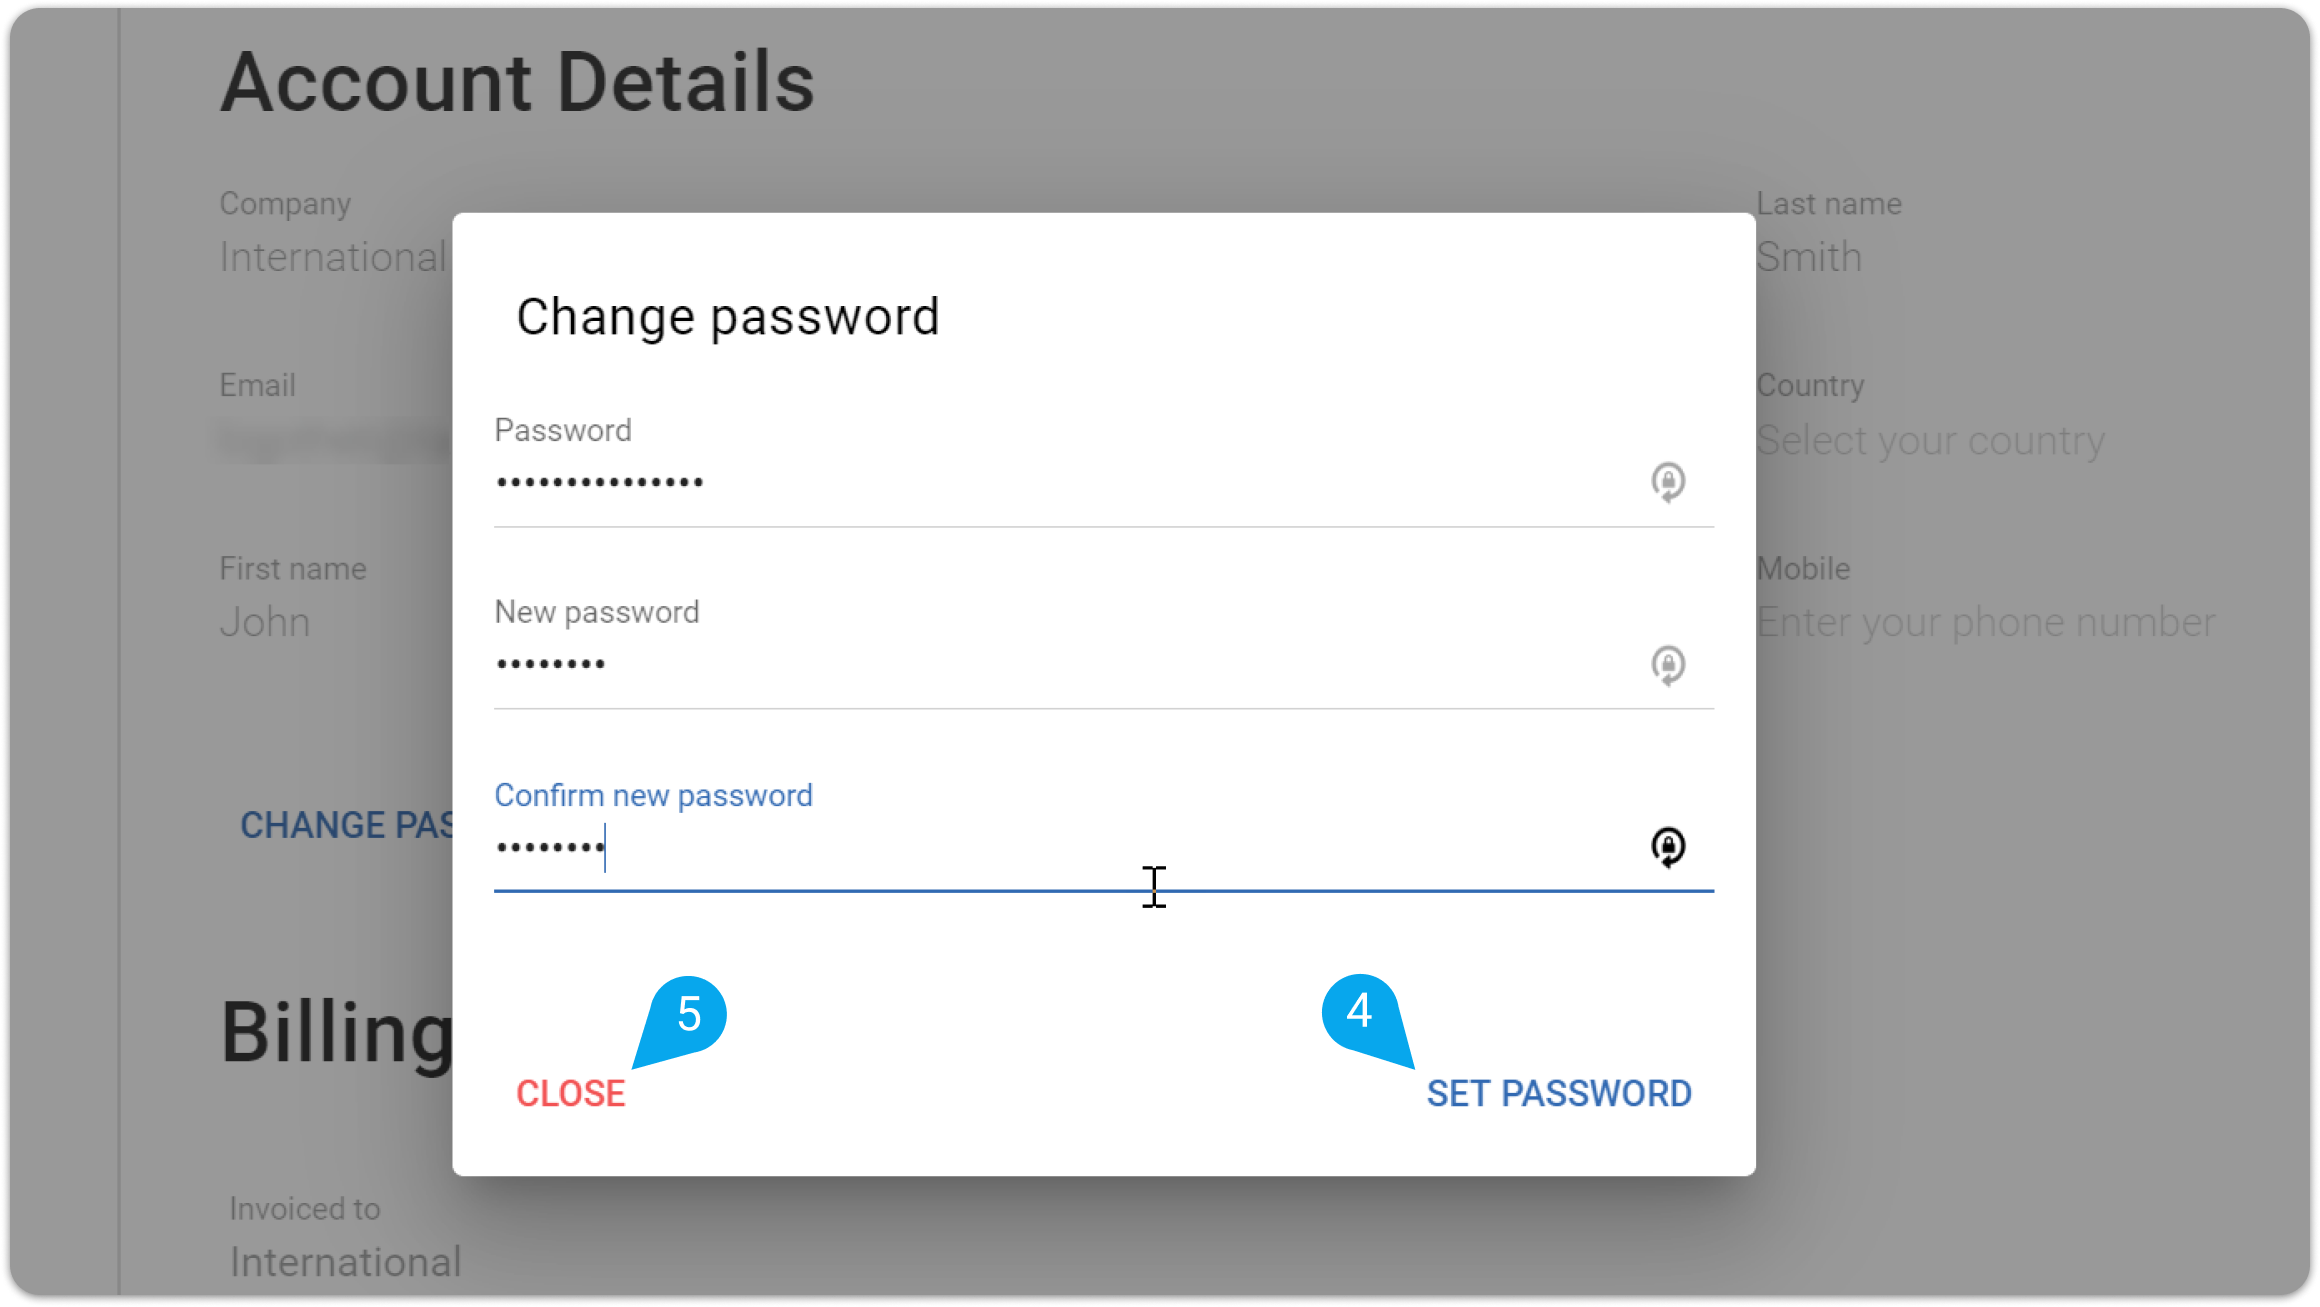The height and width of the screenshot is (1307, 2320).
Task: Click the CHANGE PASSWORD link behind dialog
Action: pyautogui.click(x=346, y=825)
